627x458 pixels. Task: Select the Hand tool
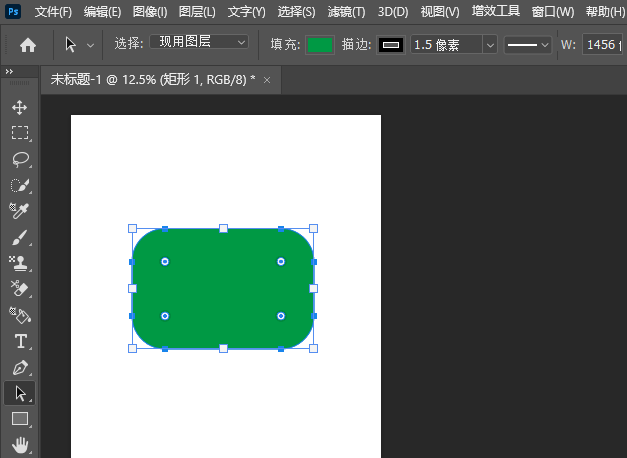click(x=20, y=445)
